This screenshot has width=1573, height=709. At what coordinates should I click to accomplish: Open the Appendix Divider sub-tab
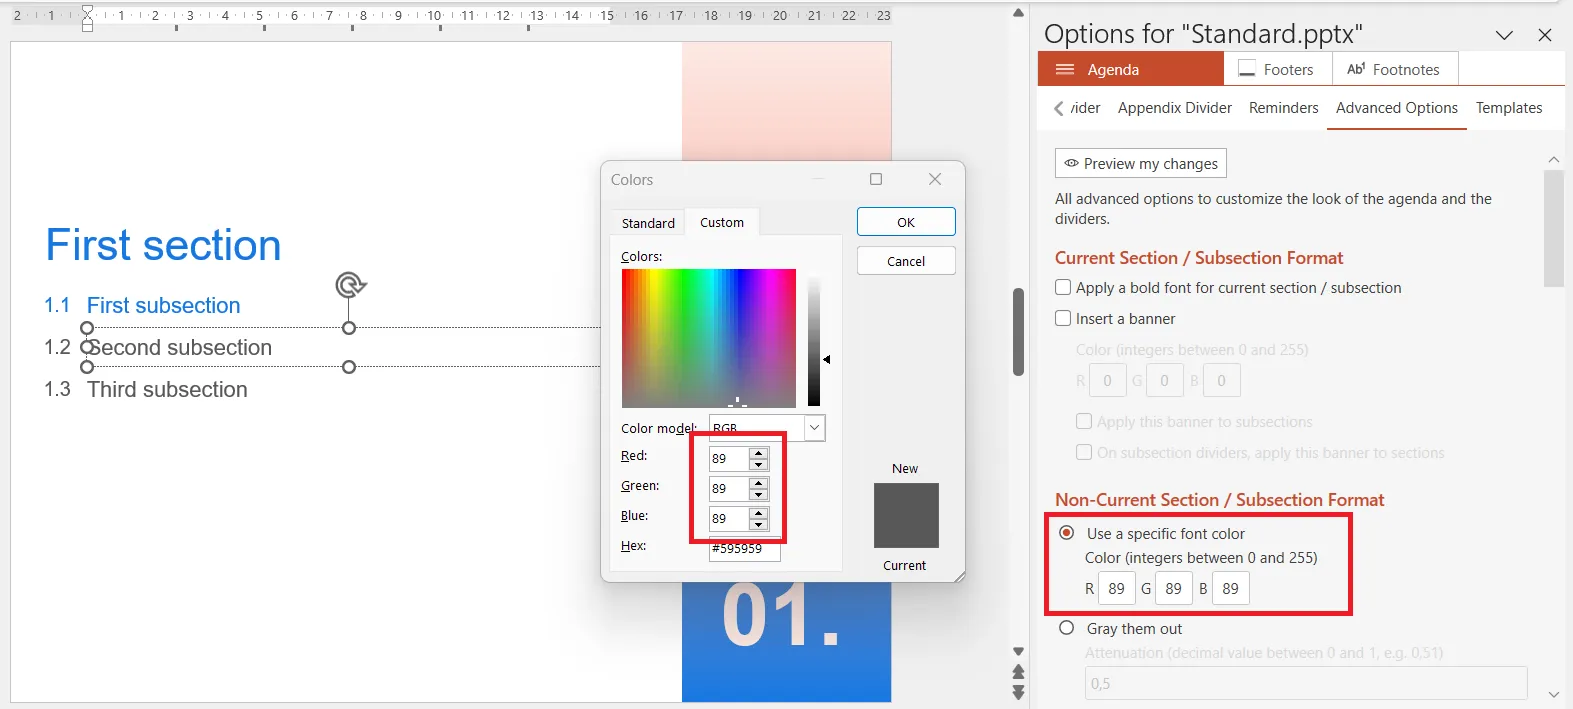[1175, 108]
